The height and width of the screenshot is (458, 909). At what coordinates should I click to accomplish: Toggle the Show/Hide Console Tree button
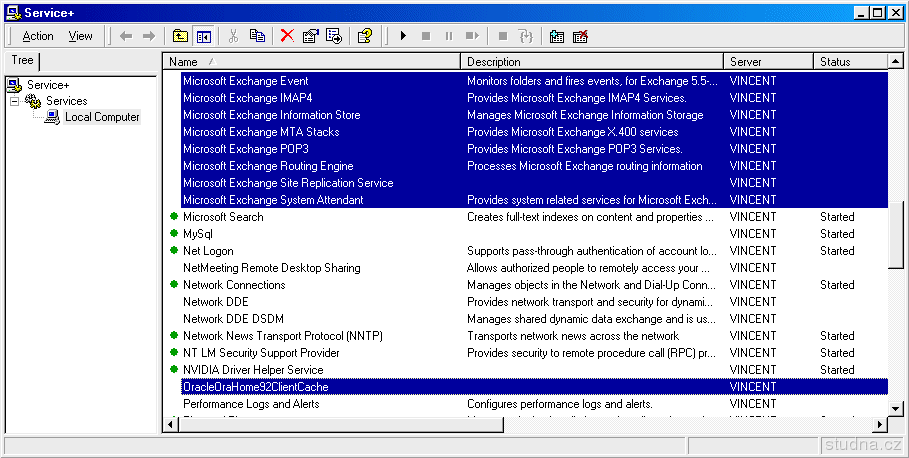pyautogui.click(x=204, y=36)
